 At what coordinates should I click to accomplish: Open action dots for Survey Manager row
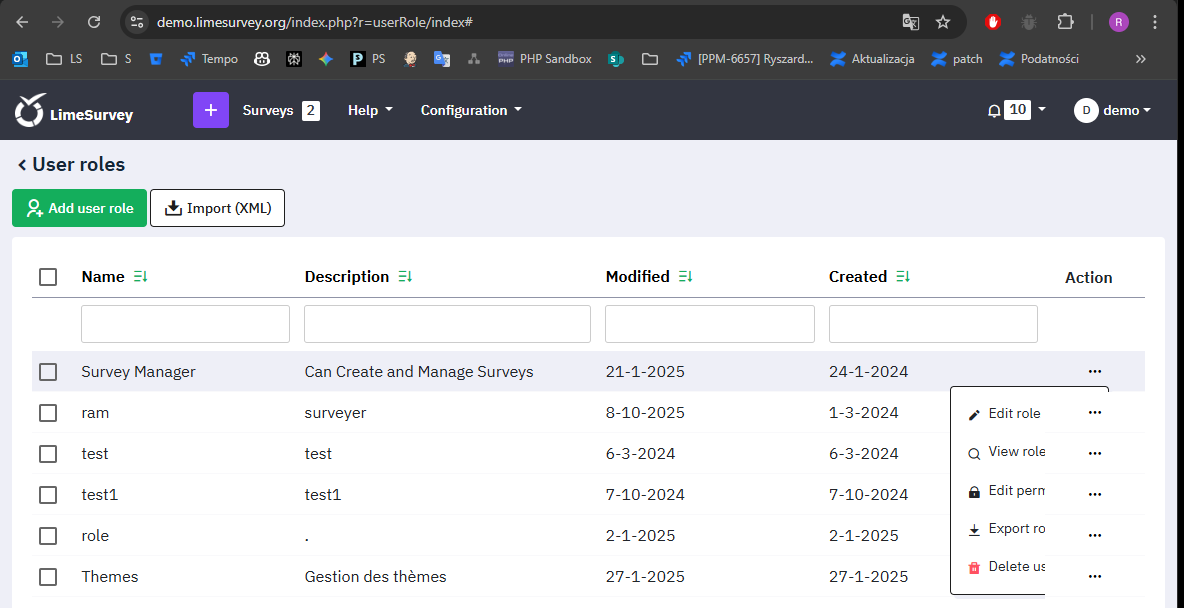point(1094,372)
